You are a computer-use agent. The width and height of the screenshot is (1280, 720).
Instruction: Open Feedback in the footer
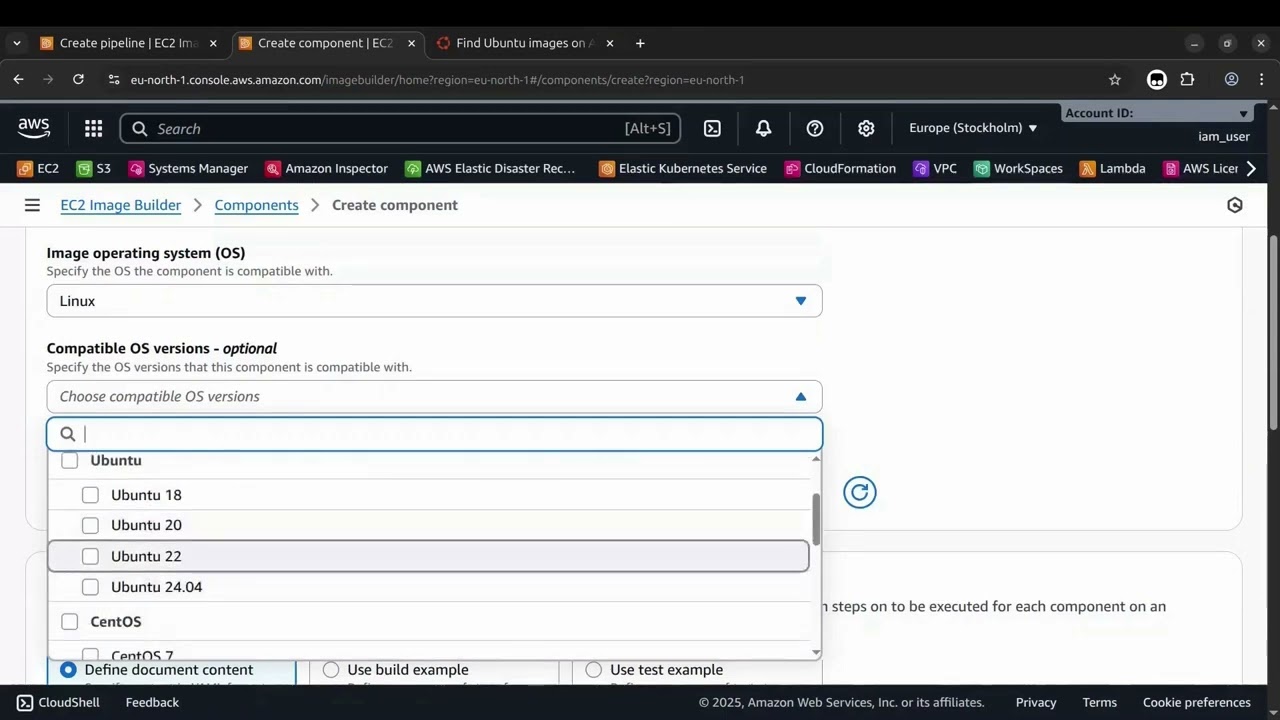click(x=152, y=702)
